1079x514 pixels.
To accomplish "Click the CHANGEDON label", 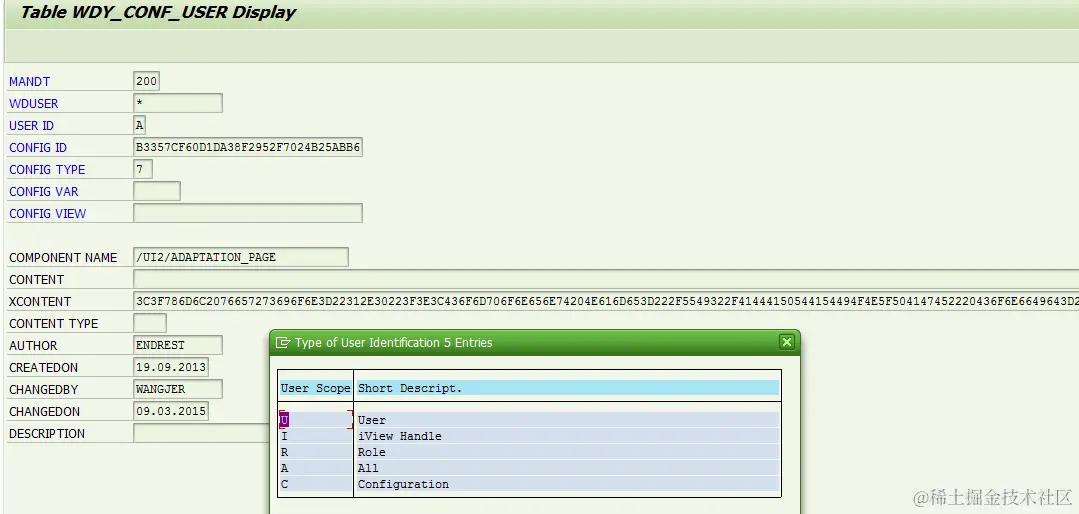I will coord(45,411).
